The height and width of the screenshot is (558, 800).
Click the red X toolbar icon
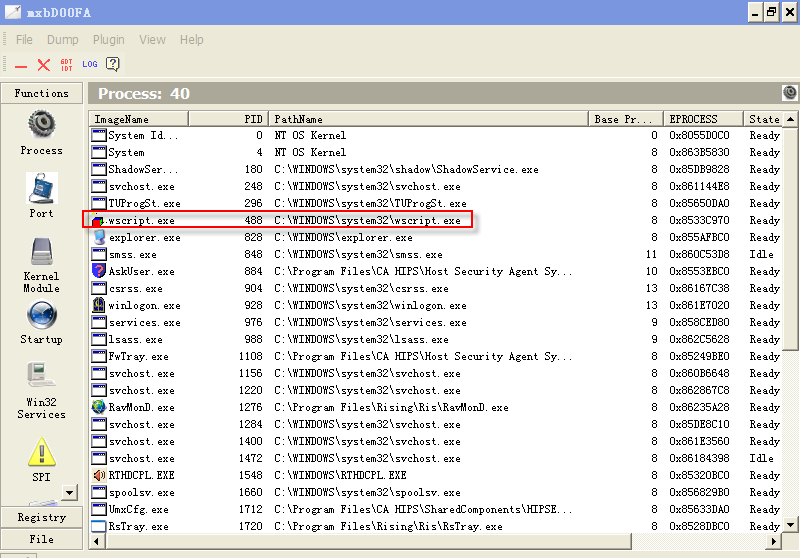pyautogui.click(x=44, y=65)
